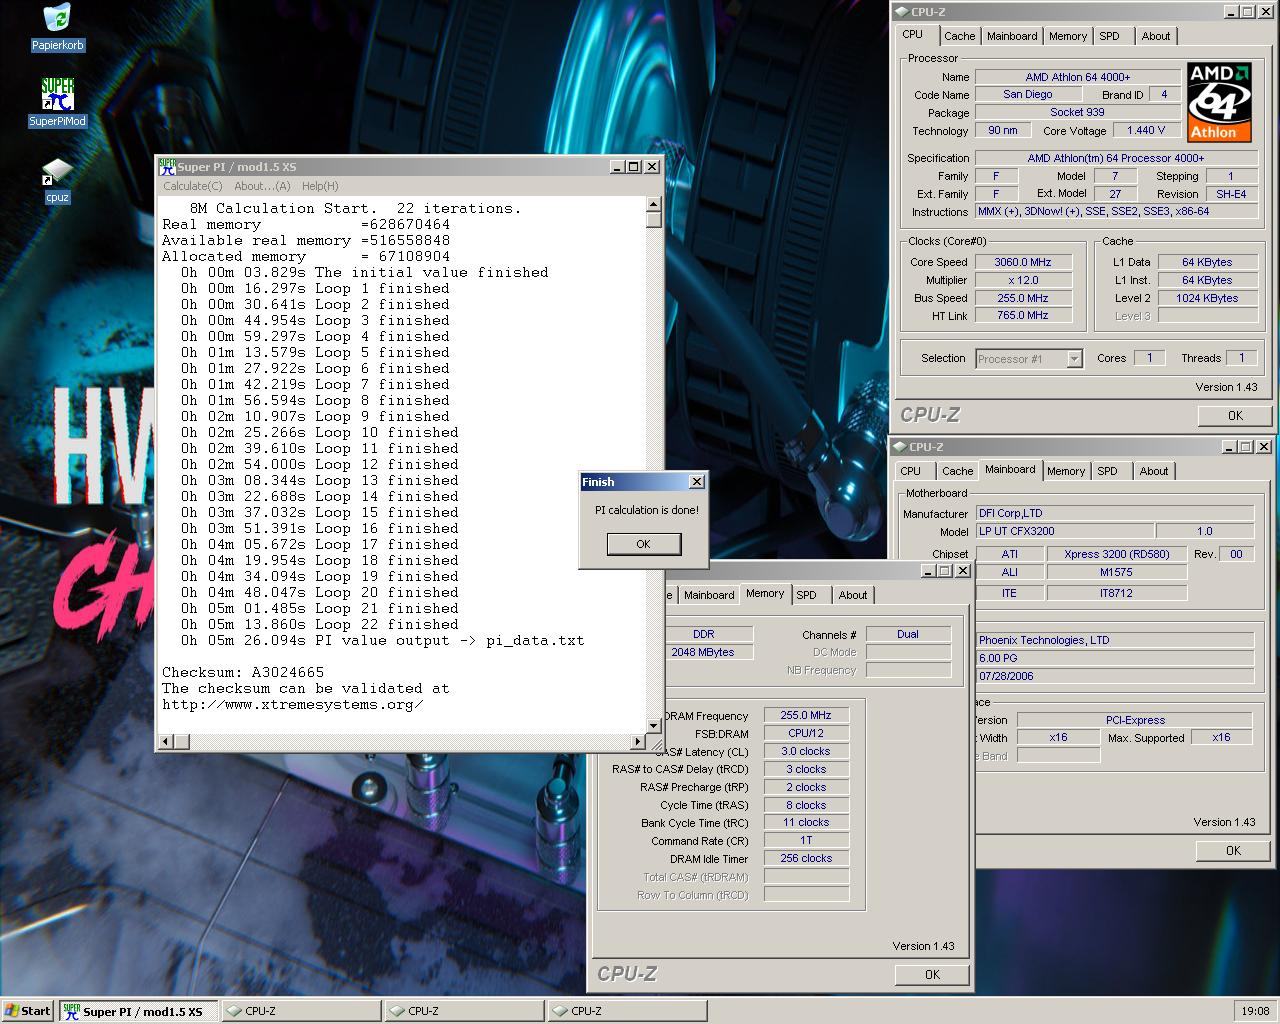Click the BIOS date 07/28/2006 field
This screenshot has width=1280, height=1024.
(1114, 677)
